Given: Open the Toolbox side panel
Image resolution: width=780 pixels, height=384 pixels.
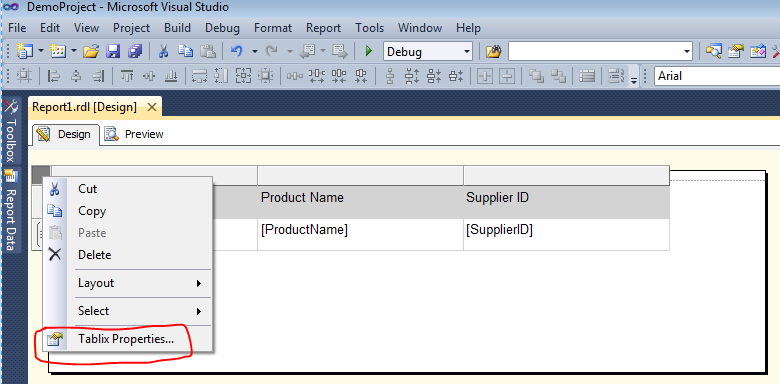Looking at the screenshot, I should coord(11,129).
